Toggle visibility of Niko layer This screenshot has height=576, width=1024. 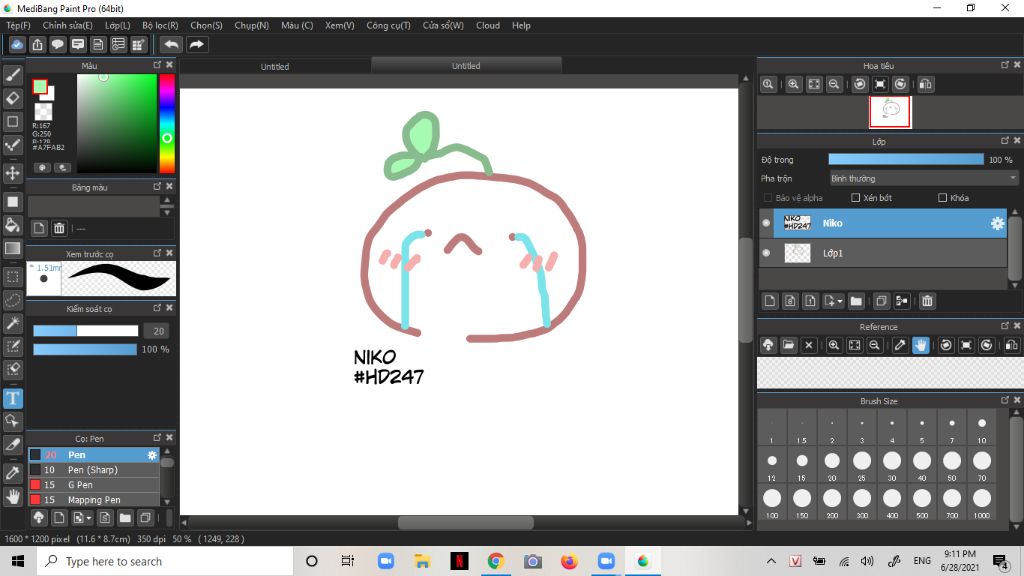pyautogui.click(x=766, y=223)
